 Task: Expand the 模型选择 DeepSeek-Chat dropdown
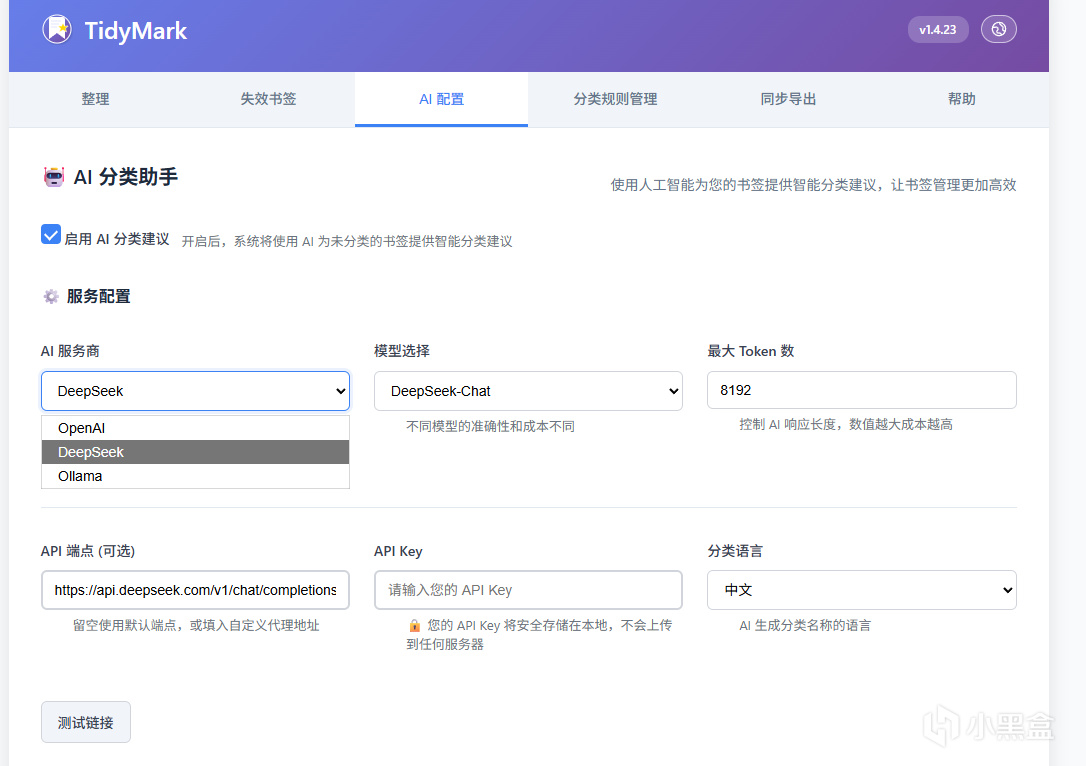point(528,391)
